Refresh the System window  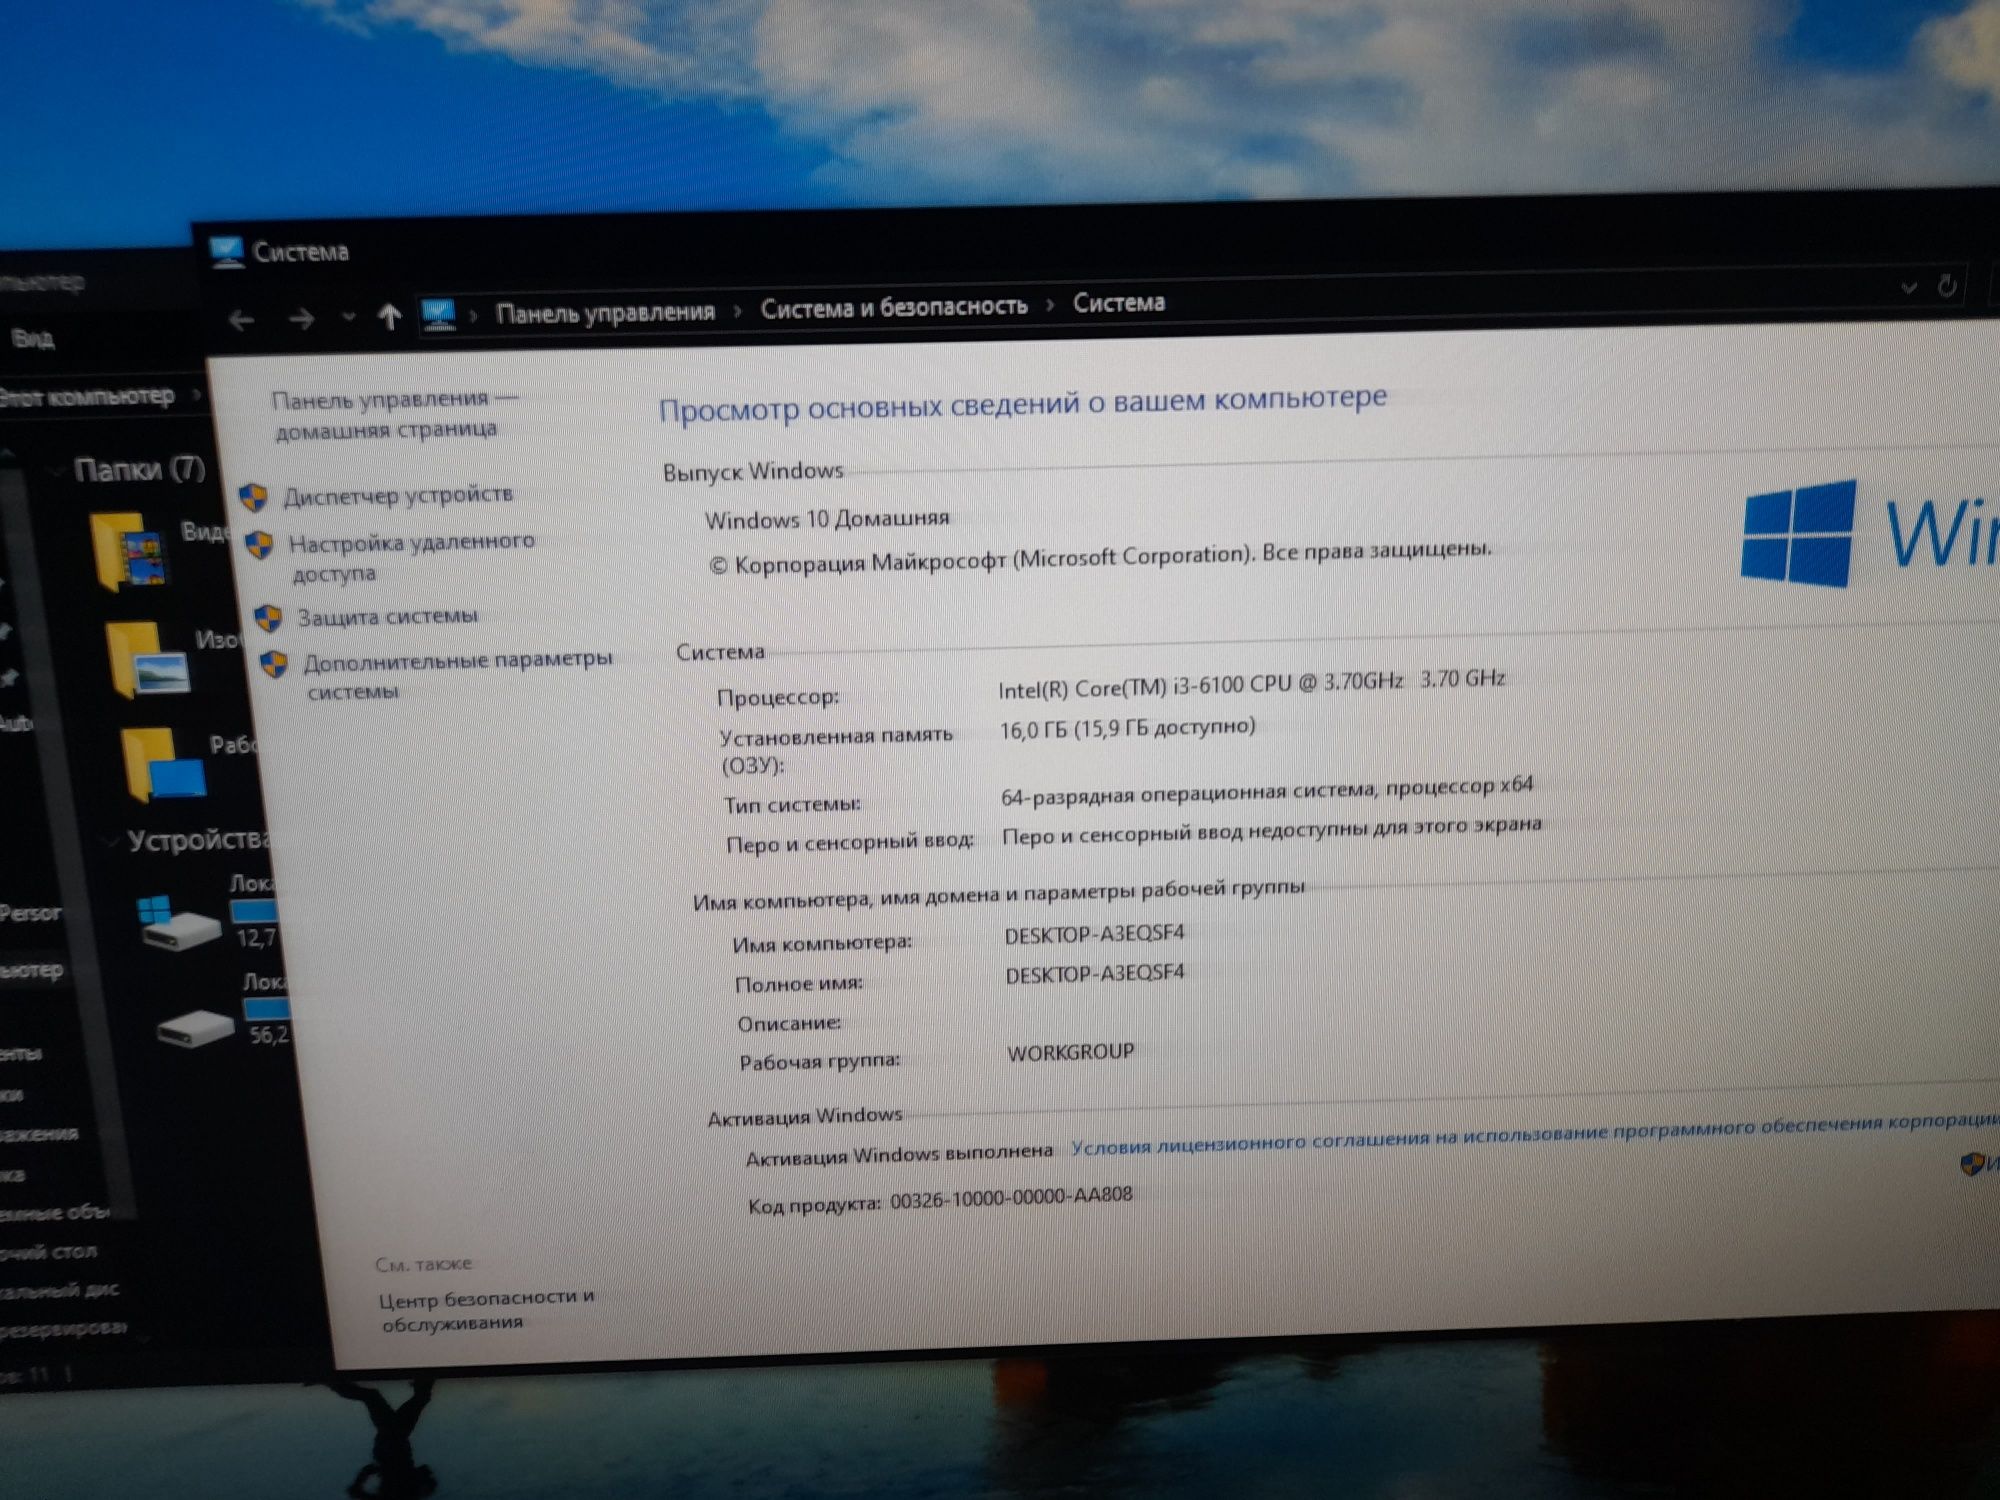(x=1946, y=286)
